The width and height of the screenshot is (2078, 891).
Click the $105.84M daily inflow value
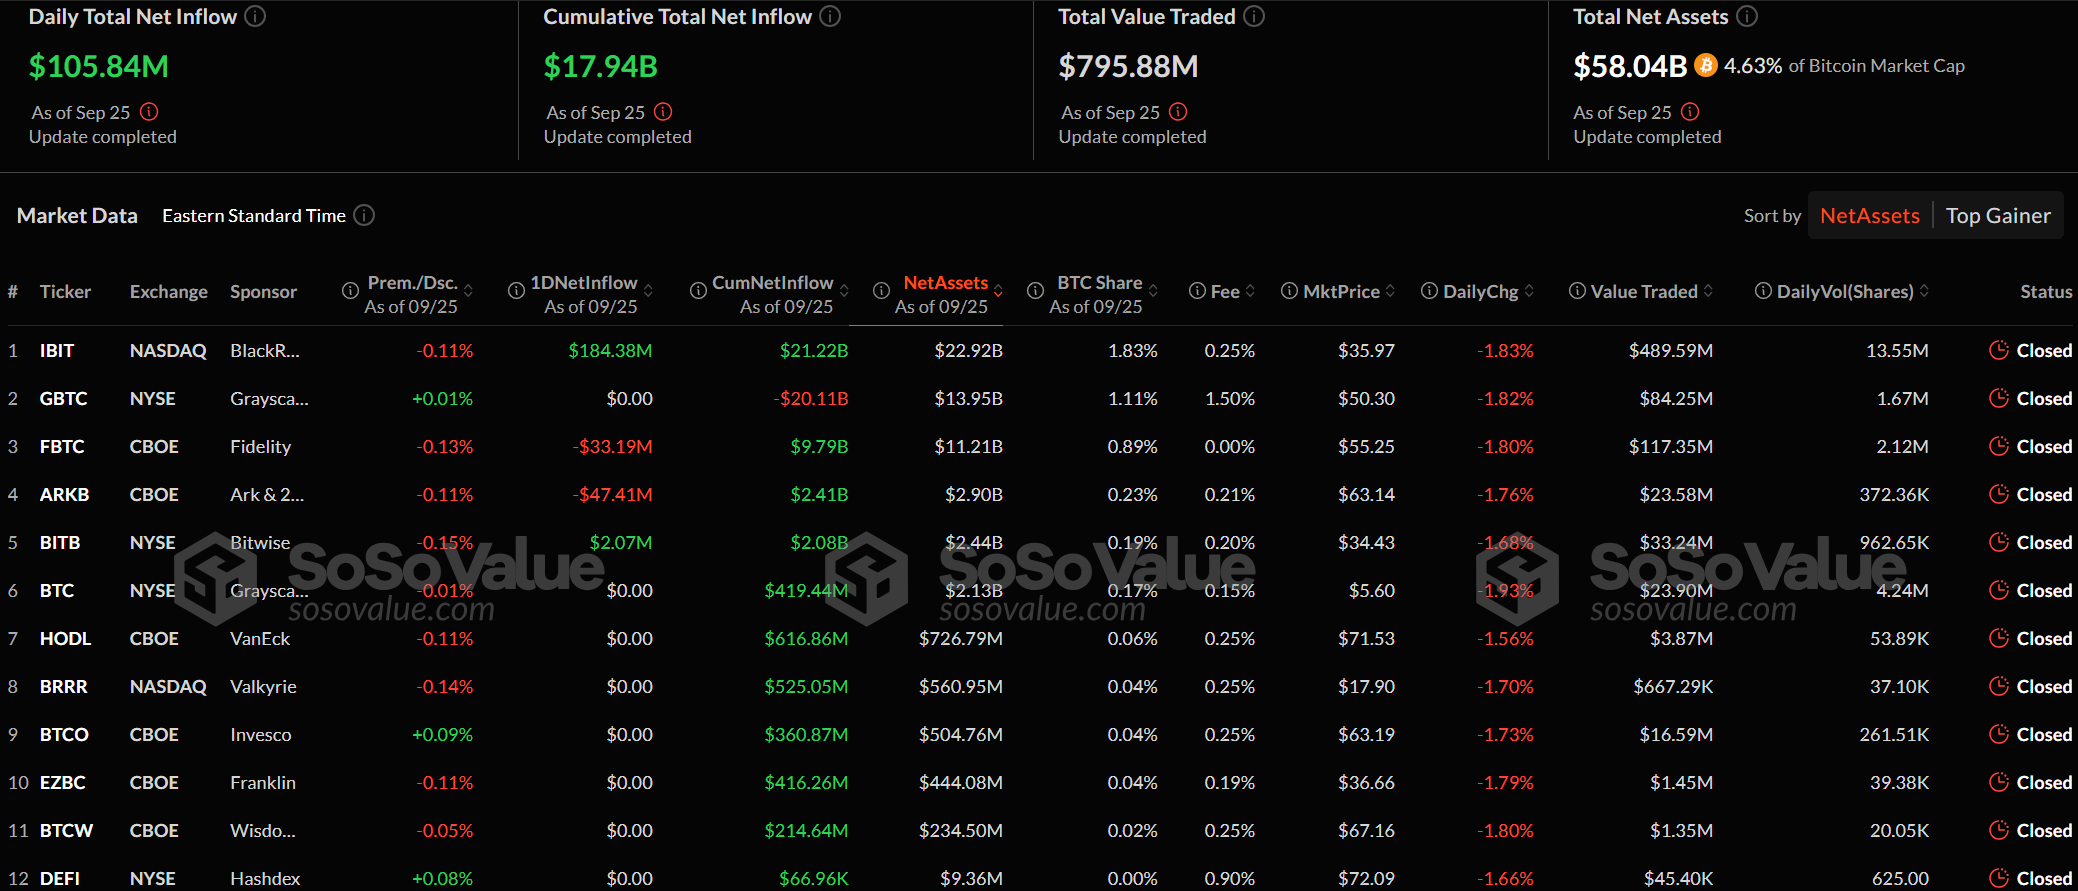click(99, 66)
